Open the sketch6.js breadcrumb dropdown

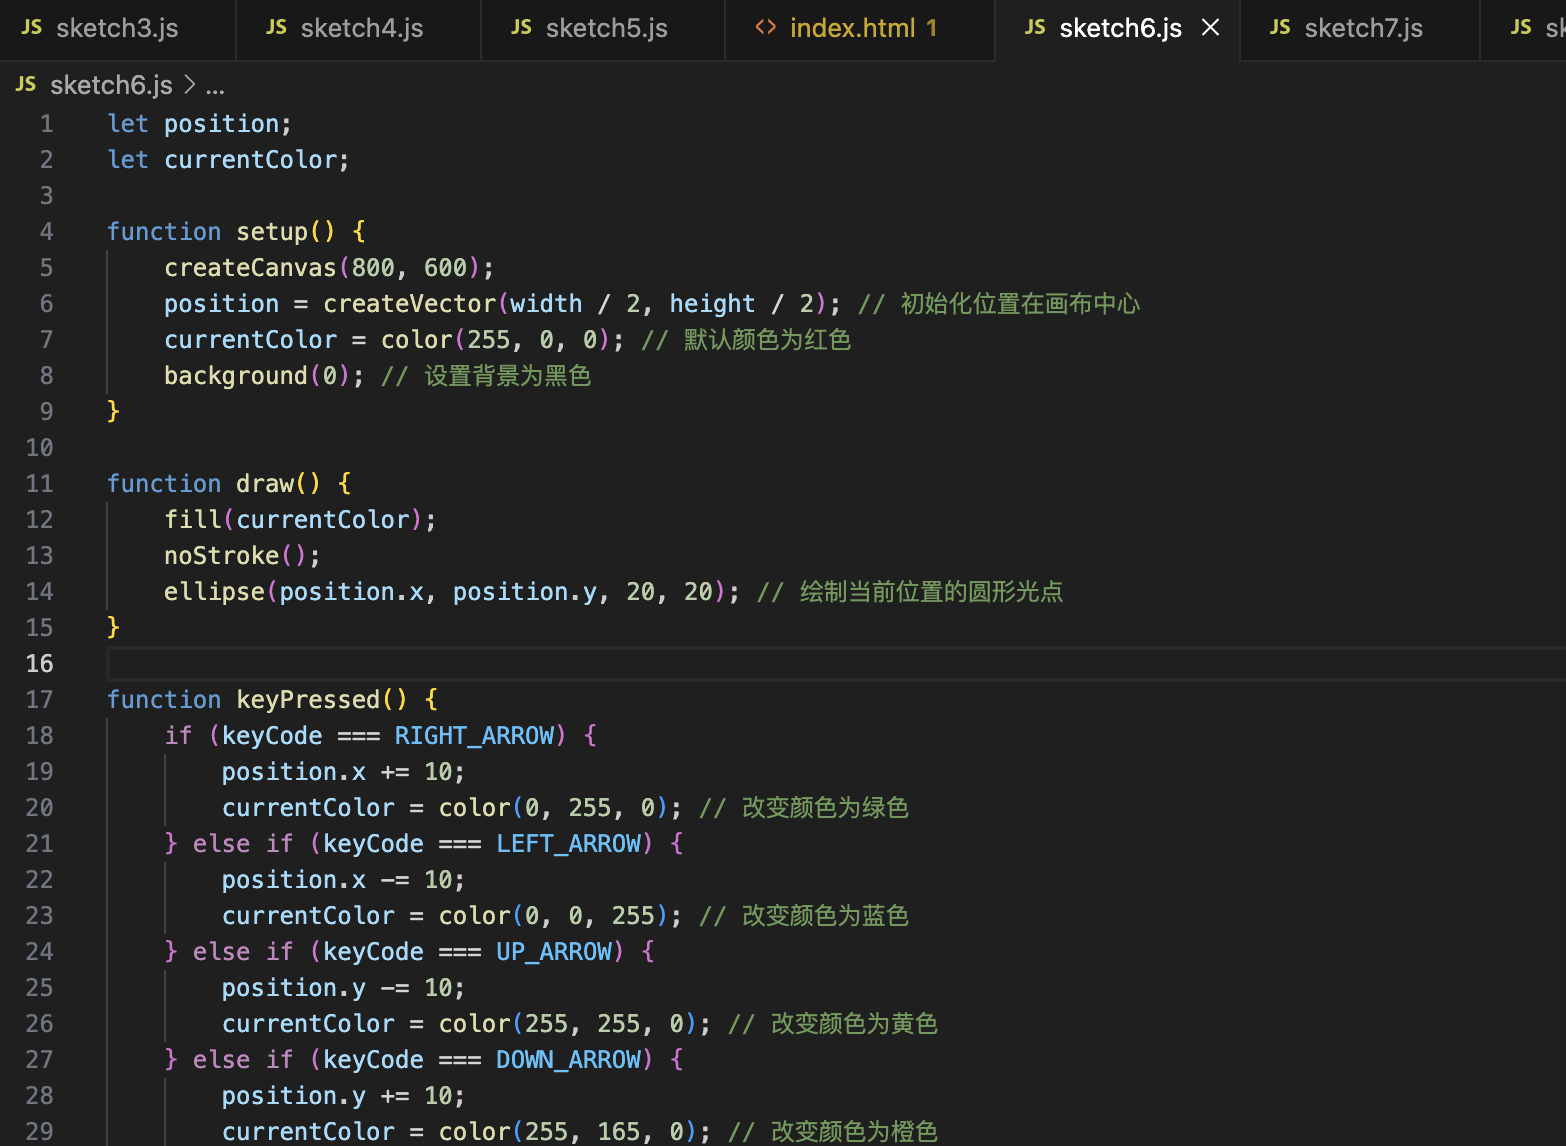[x=112, y=84]
